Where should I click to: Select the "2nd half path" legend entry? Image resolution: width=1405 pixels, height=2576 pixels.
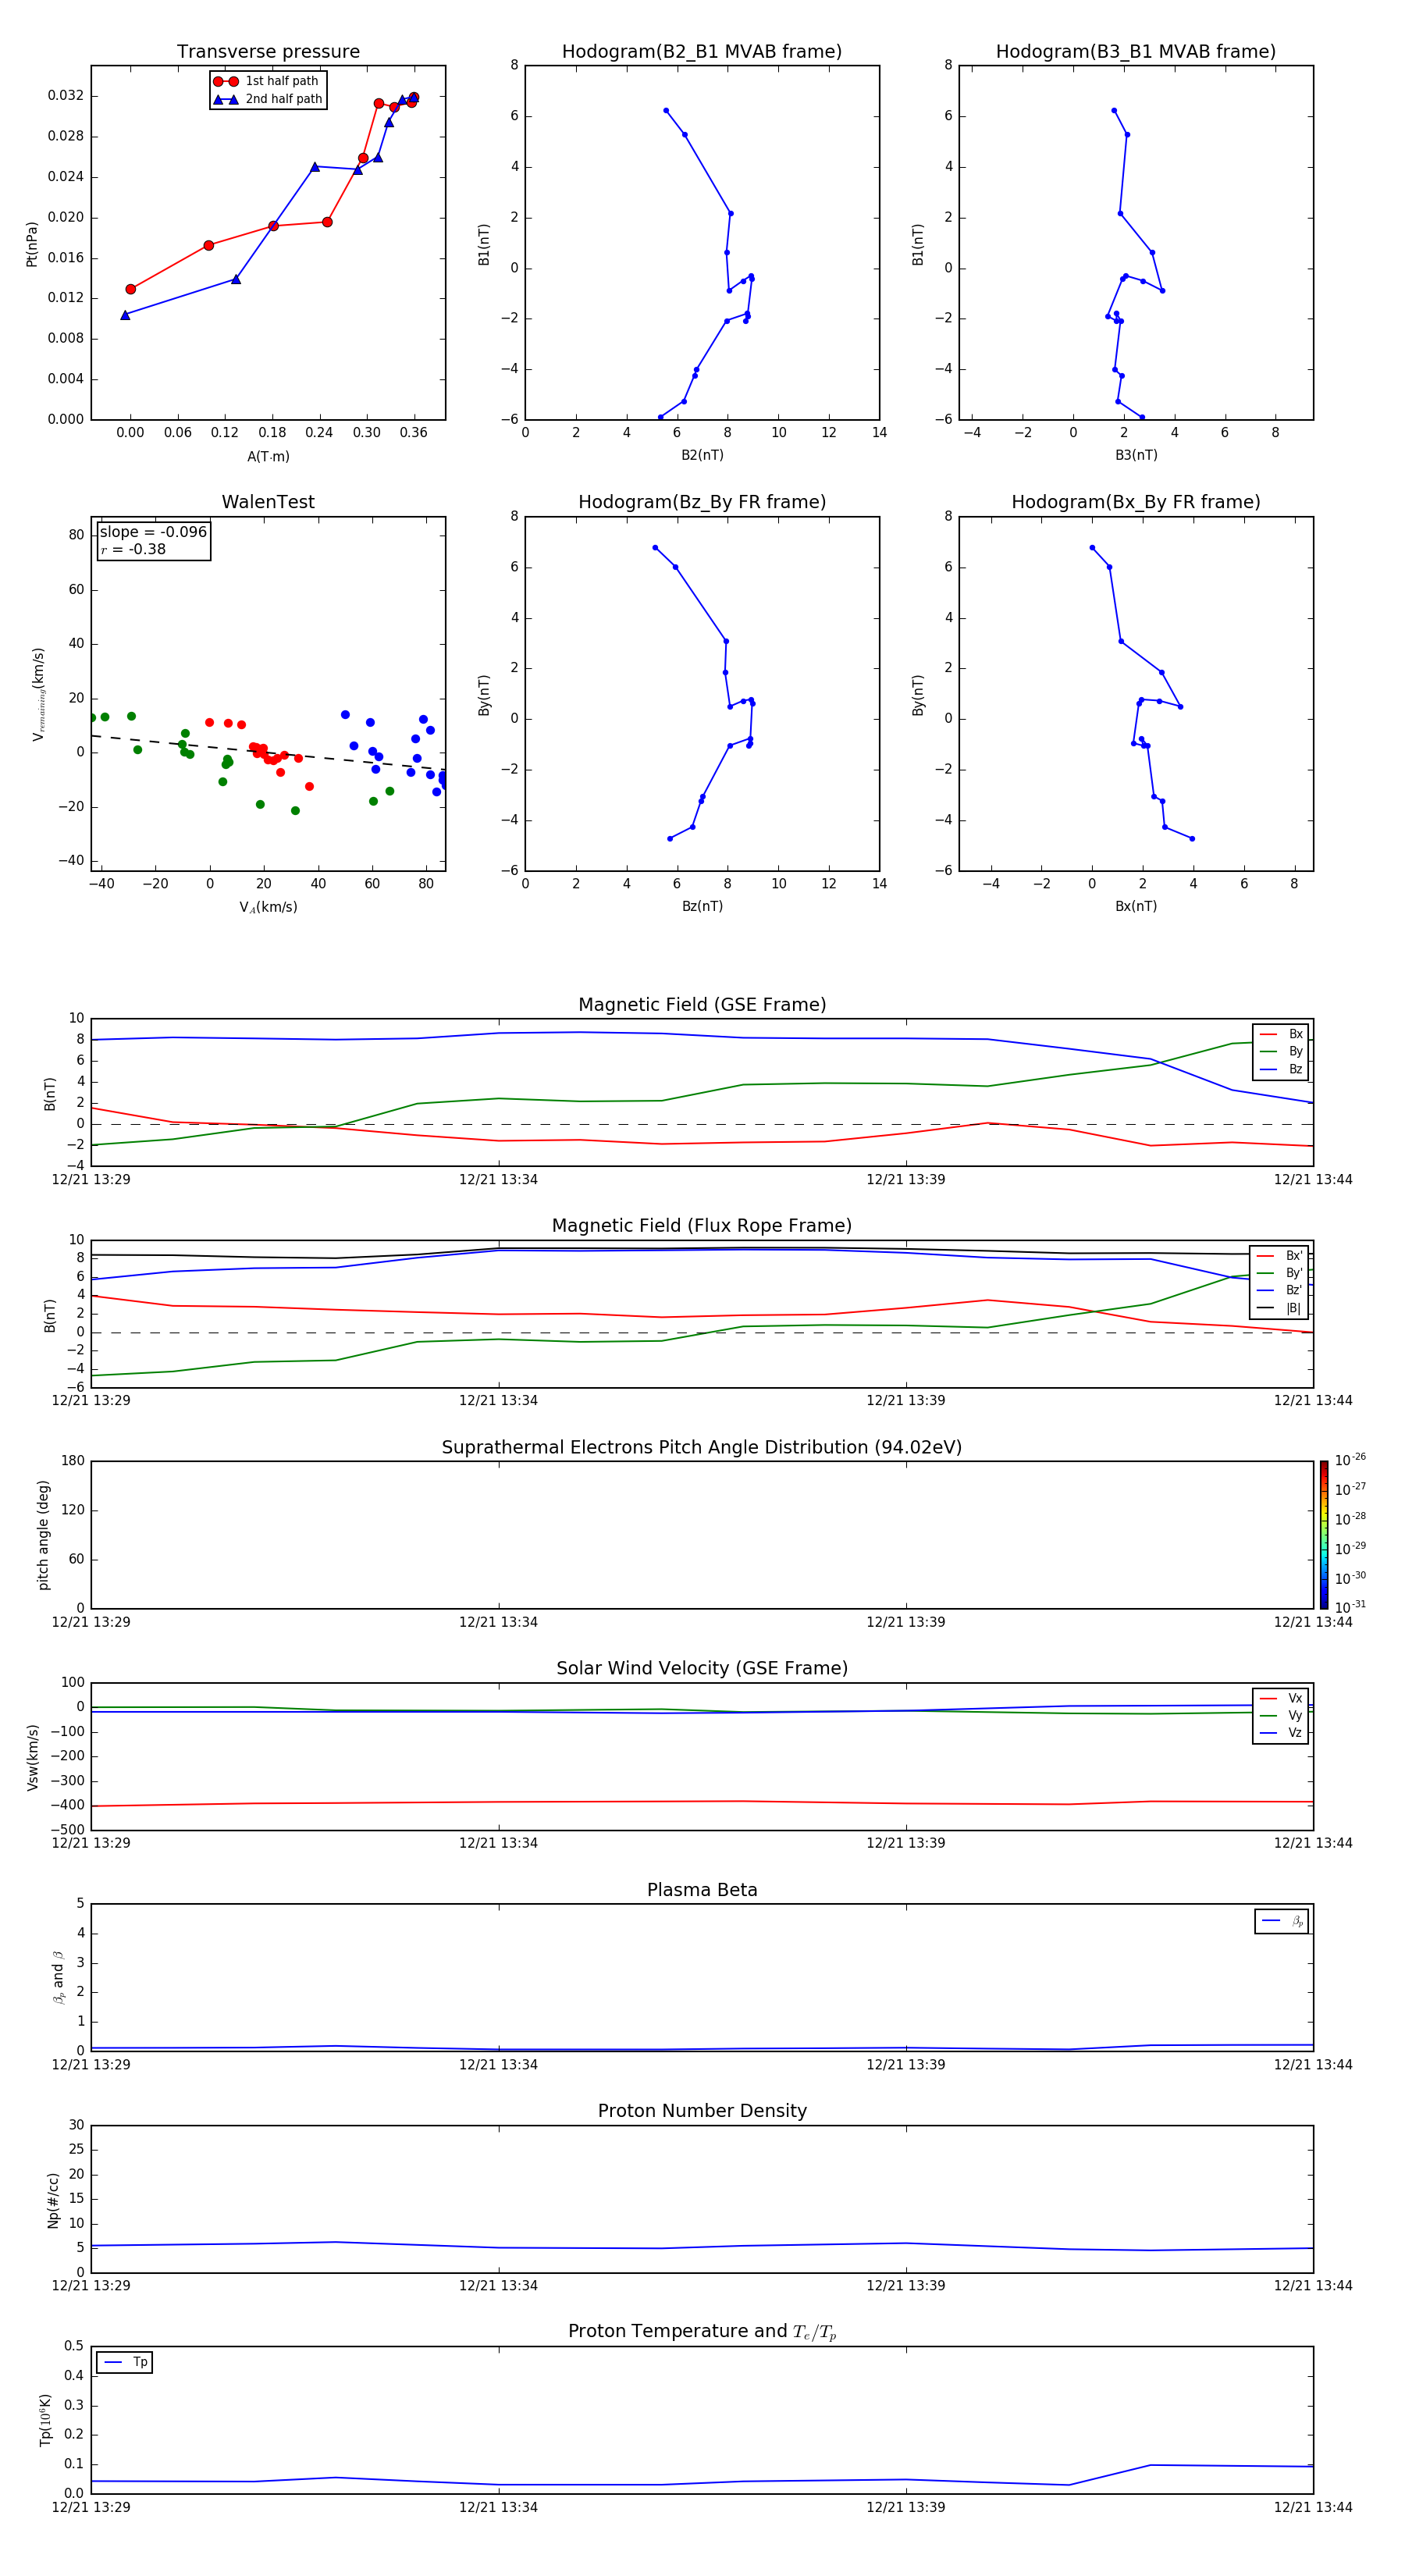pyautogui.click(x=267, y=99)
